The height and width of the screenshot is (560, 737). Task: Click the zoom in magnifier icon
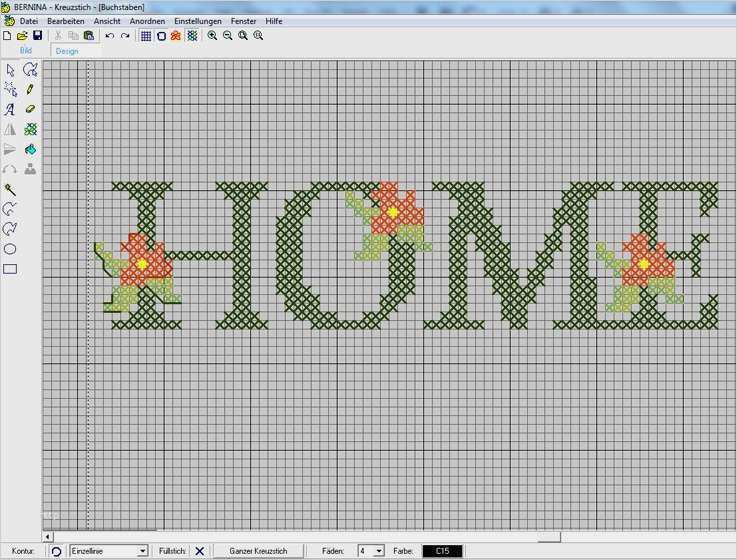pyautogui.click(x=212, y=36)
